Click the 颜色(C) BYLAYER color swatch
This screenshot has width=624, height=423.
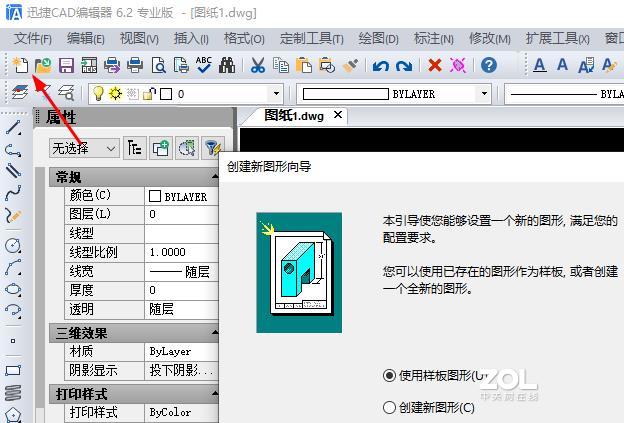[155, 196]
